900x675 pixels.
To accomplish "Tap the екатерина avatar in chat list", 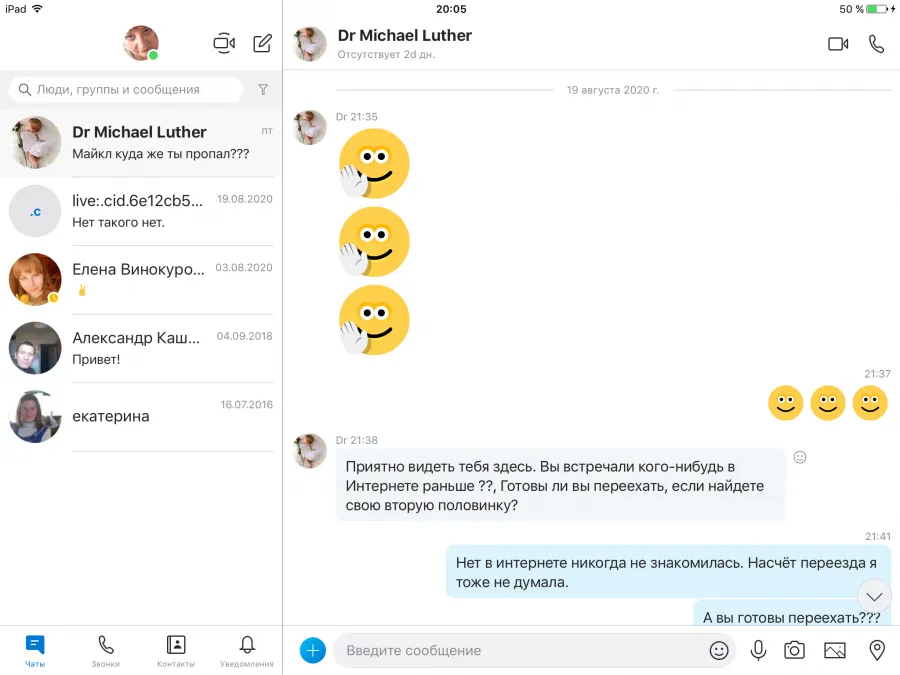I will click(x=35, y=417).
